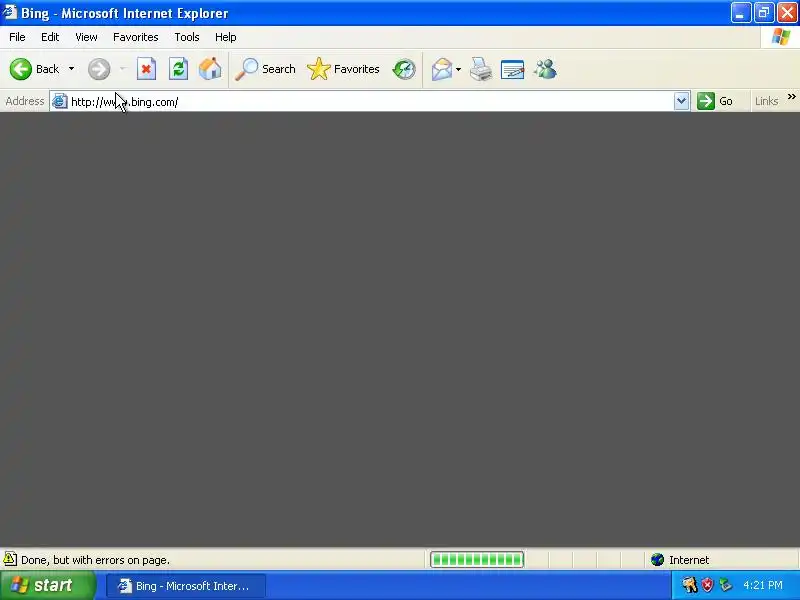Close the Internet Explorer window

pyautogui.click(x=787, y=13)
